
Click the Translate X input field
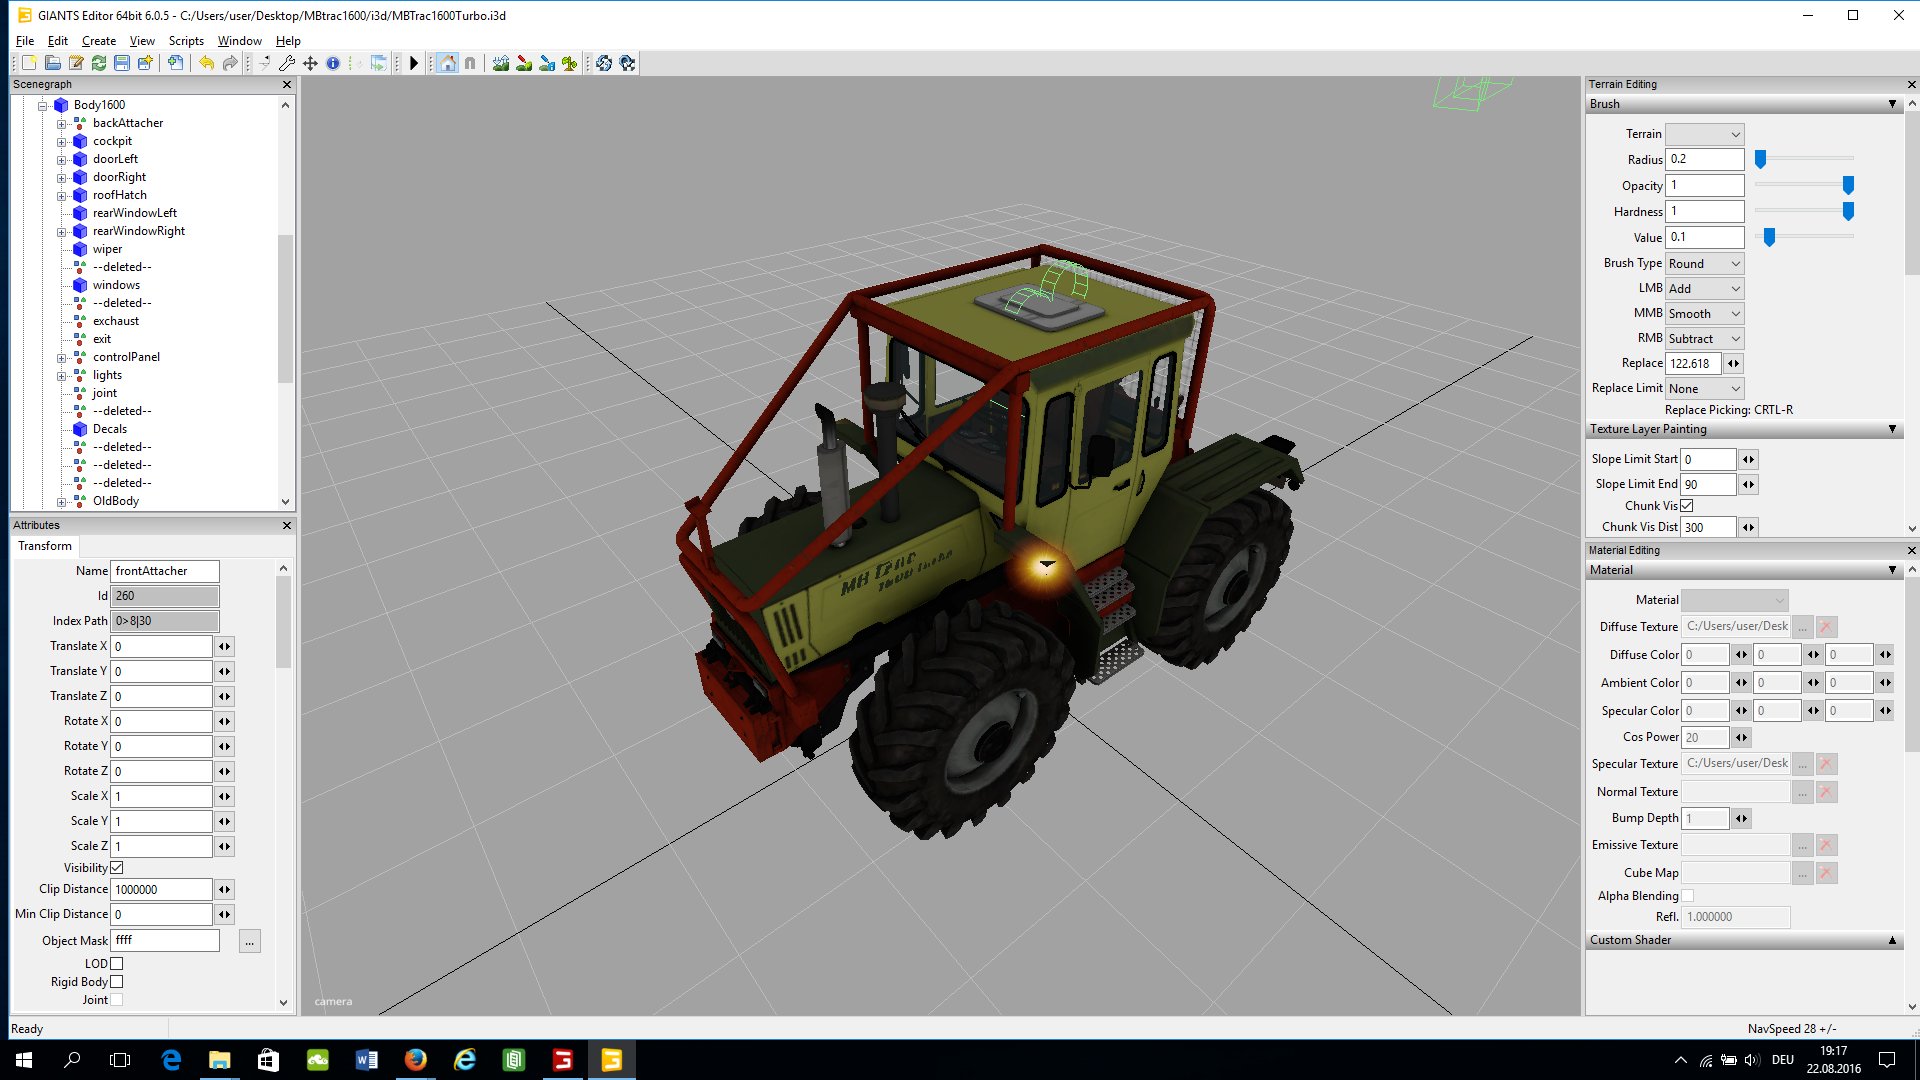pos(161,646)
